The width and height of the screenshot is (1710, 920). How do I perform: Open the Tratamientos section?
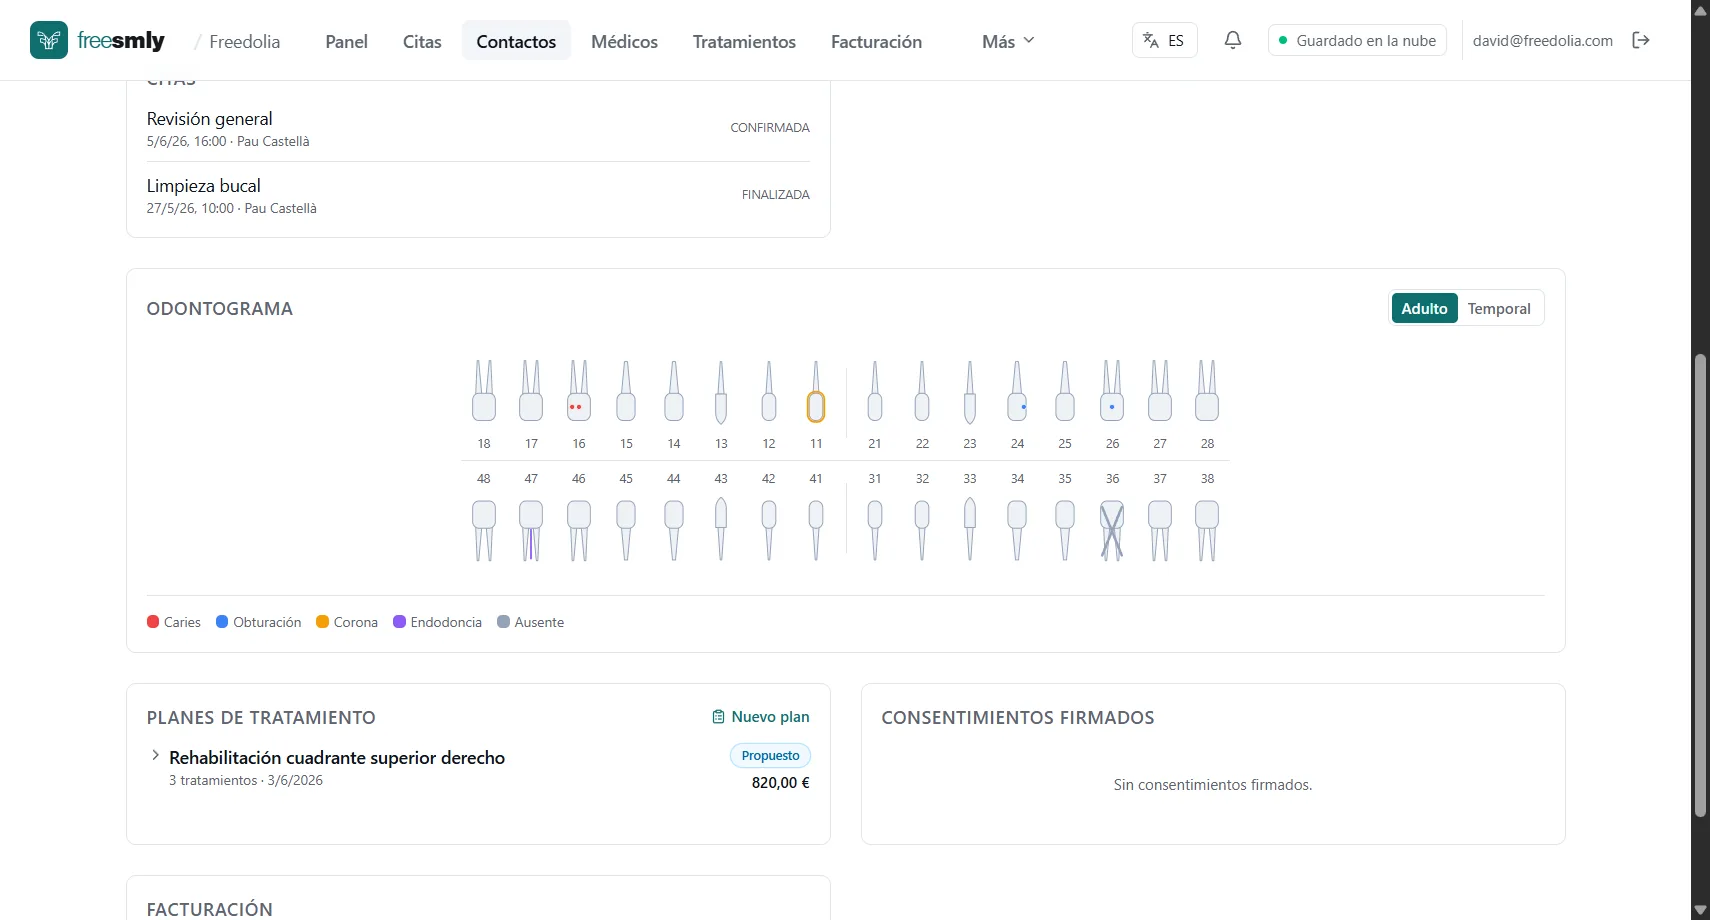tap(744, 41)
